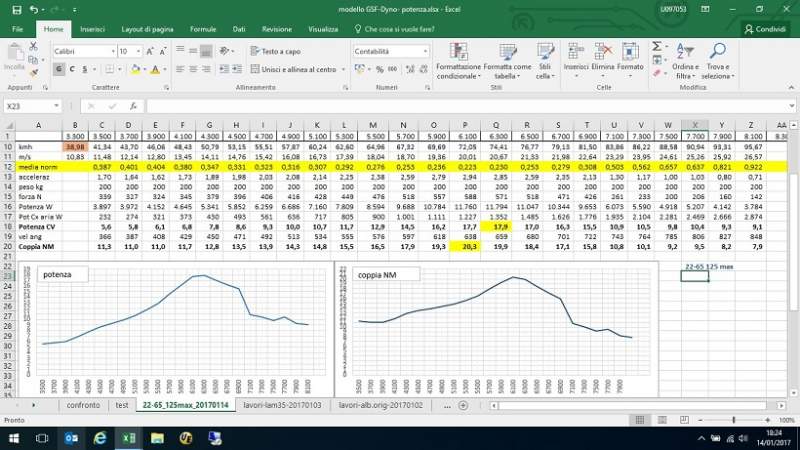This screenshot has height=450, width=800.
Task: Click the Undo arrow icon
Action: (x=34, y=10)
